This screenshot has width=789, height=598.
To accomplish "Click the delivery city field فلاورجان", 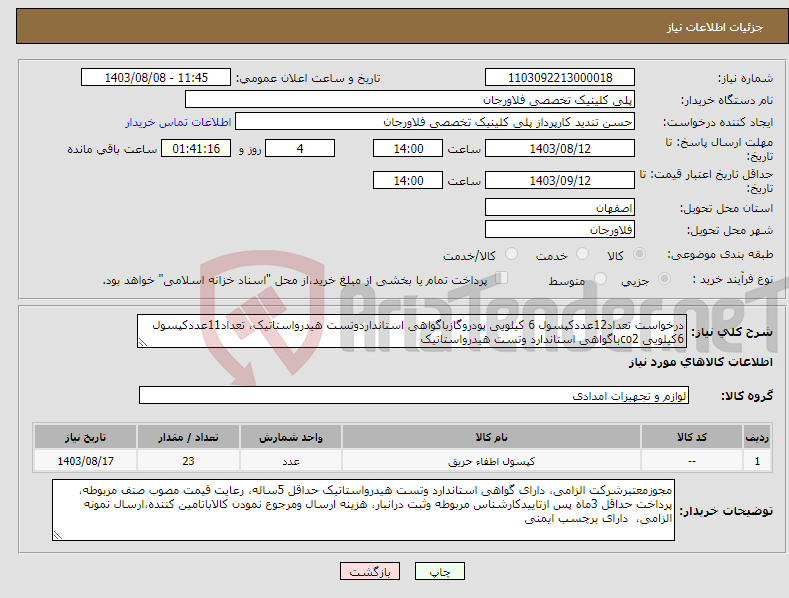I will click(560, 230).
